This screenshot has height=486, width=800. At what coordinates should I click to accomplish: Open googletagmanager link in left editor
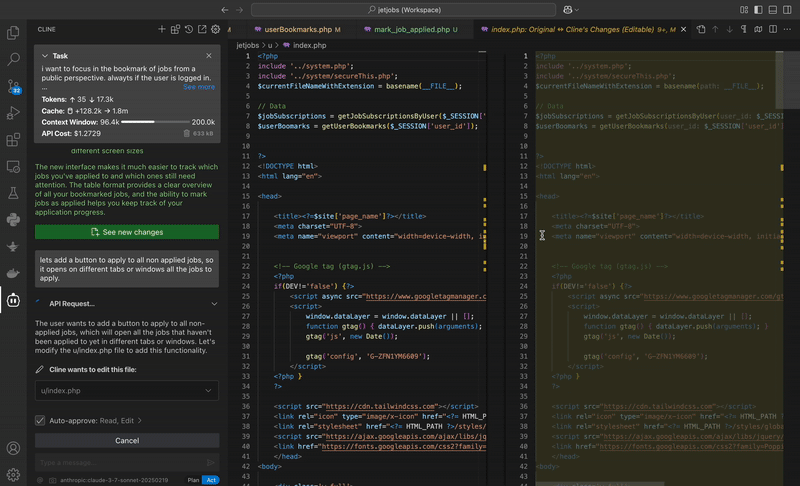pyautogui.click(x=426, y=296)
